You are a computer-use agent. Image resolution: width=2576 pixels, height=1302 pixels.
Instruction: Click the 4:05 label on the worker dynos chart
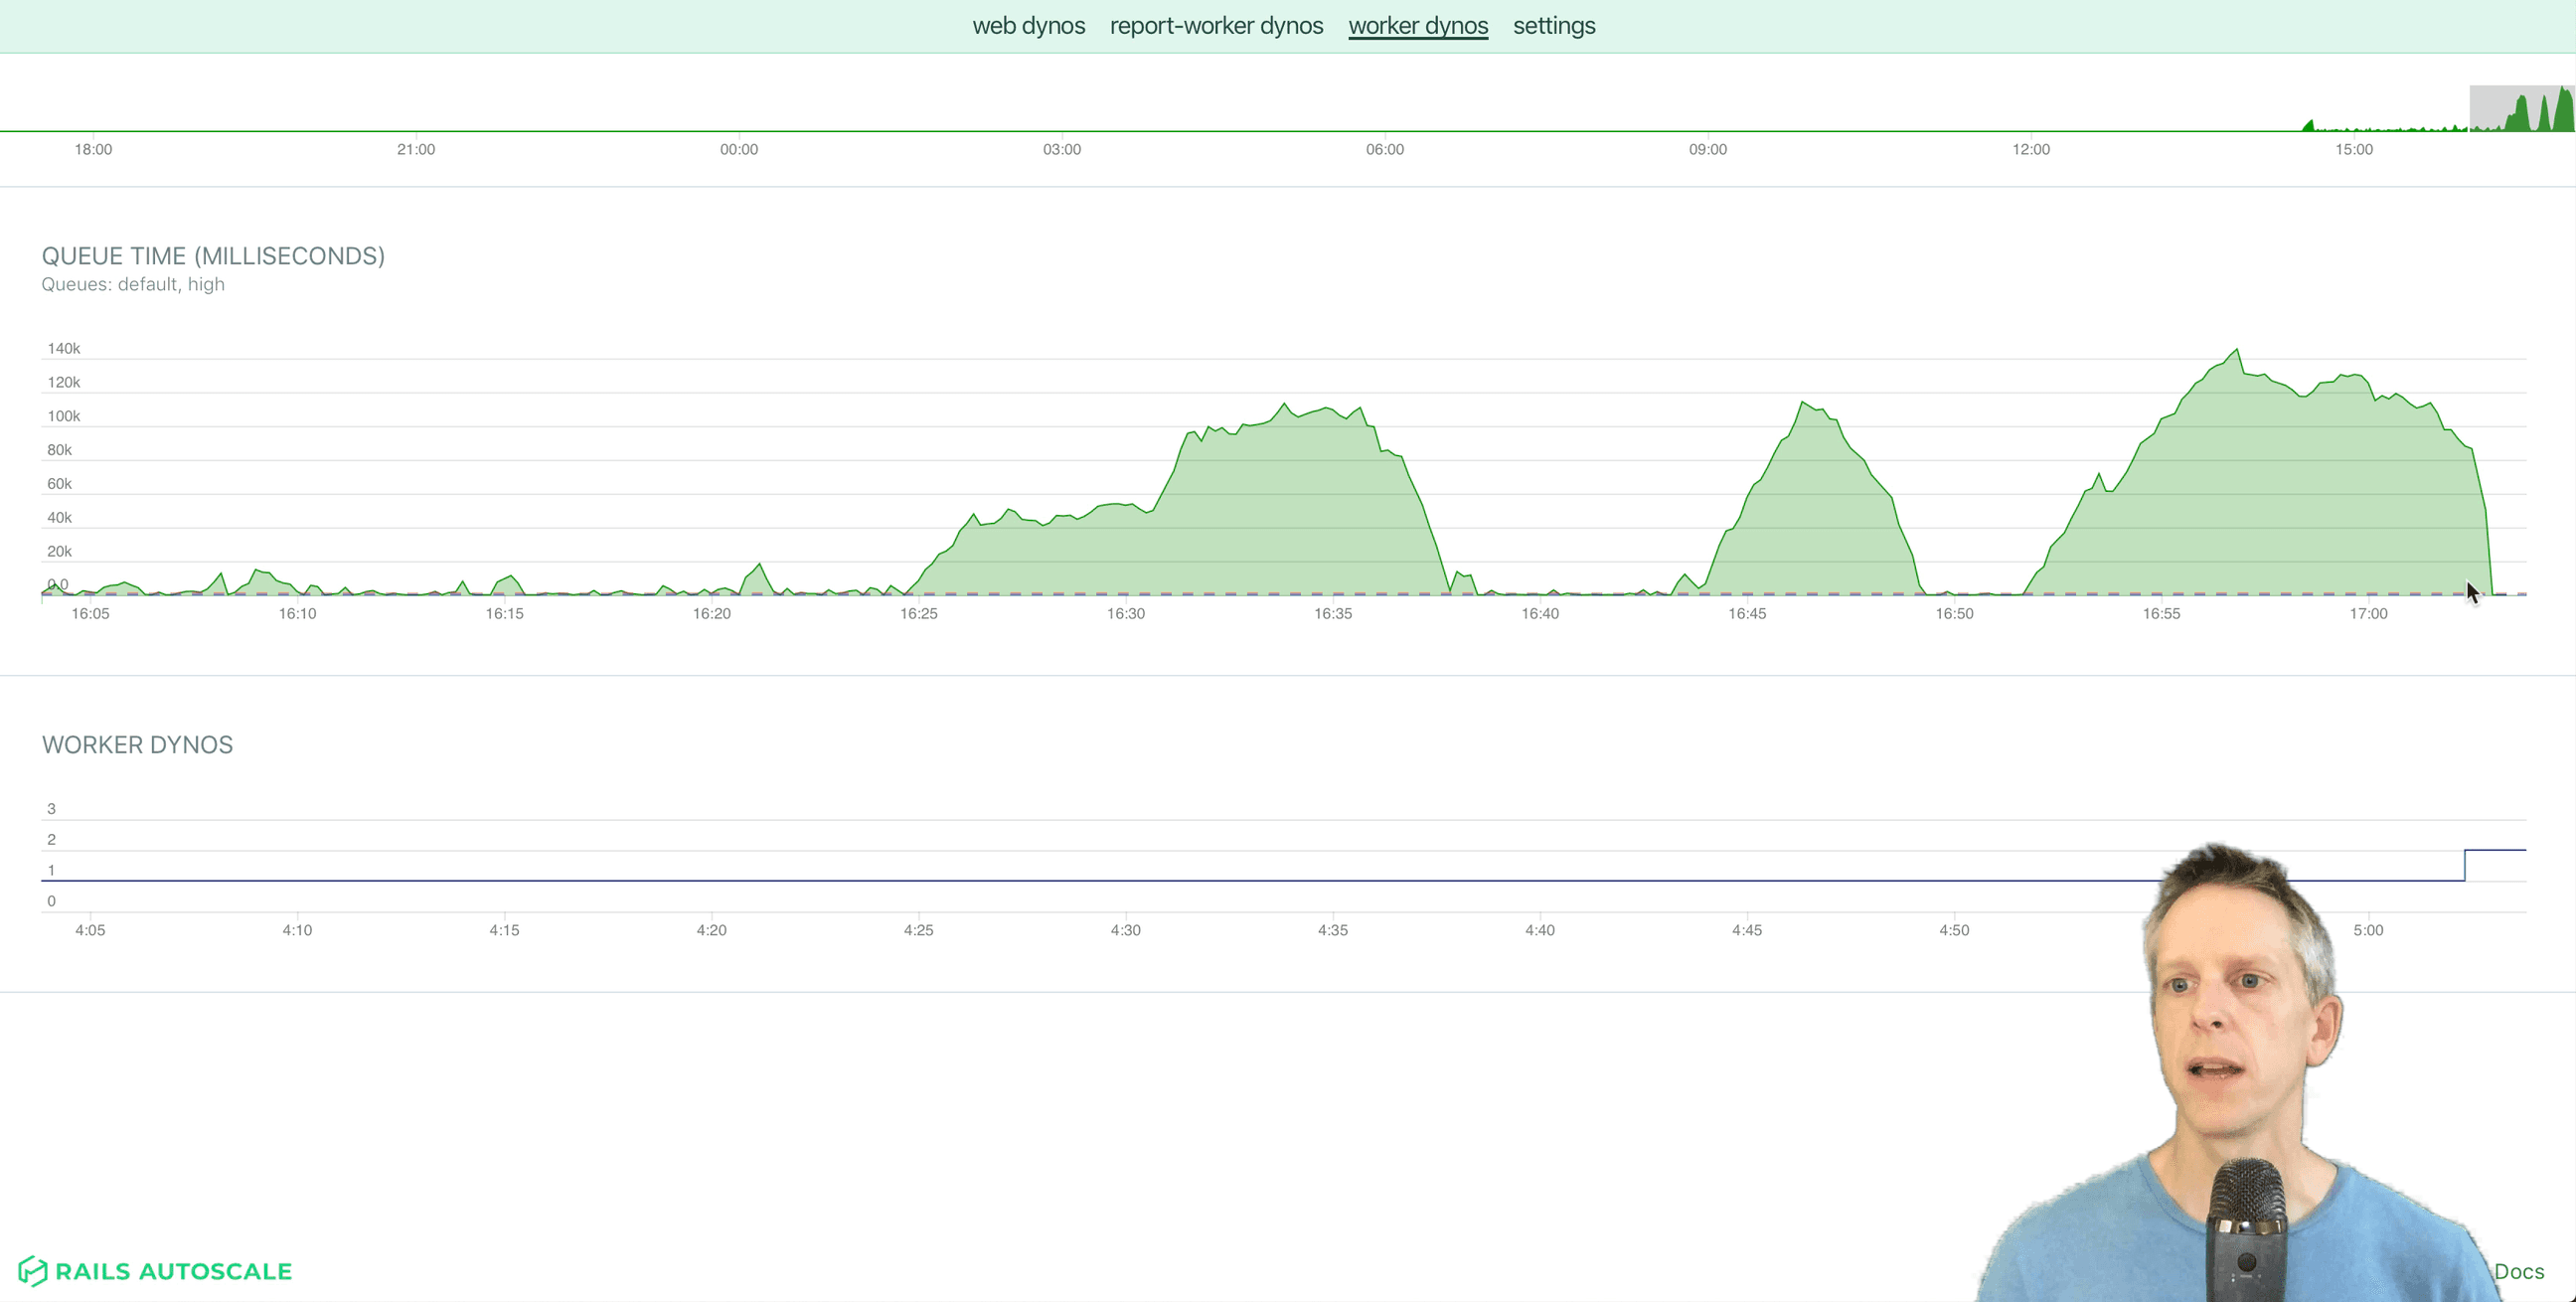pyautogui.click(x=90, y=929)
